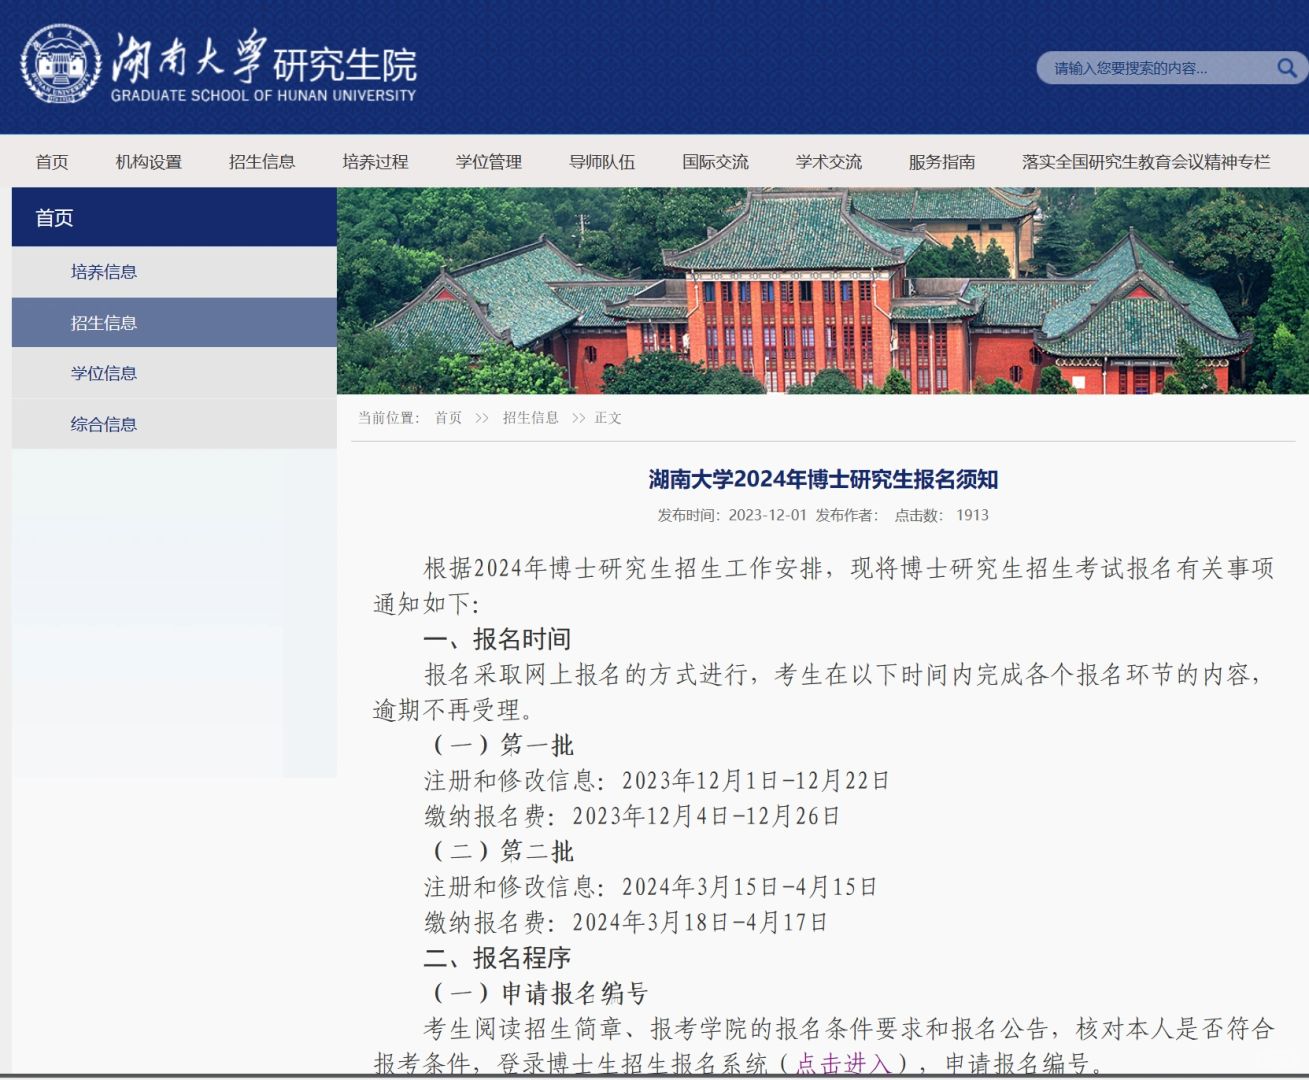Click the campus building banner image
Image resolution: width=1309 pixels, height=1080 pixels.
point(823,291)
